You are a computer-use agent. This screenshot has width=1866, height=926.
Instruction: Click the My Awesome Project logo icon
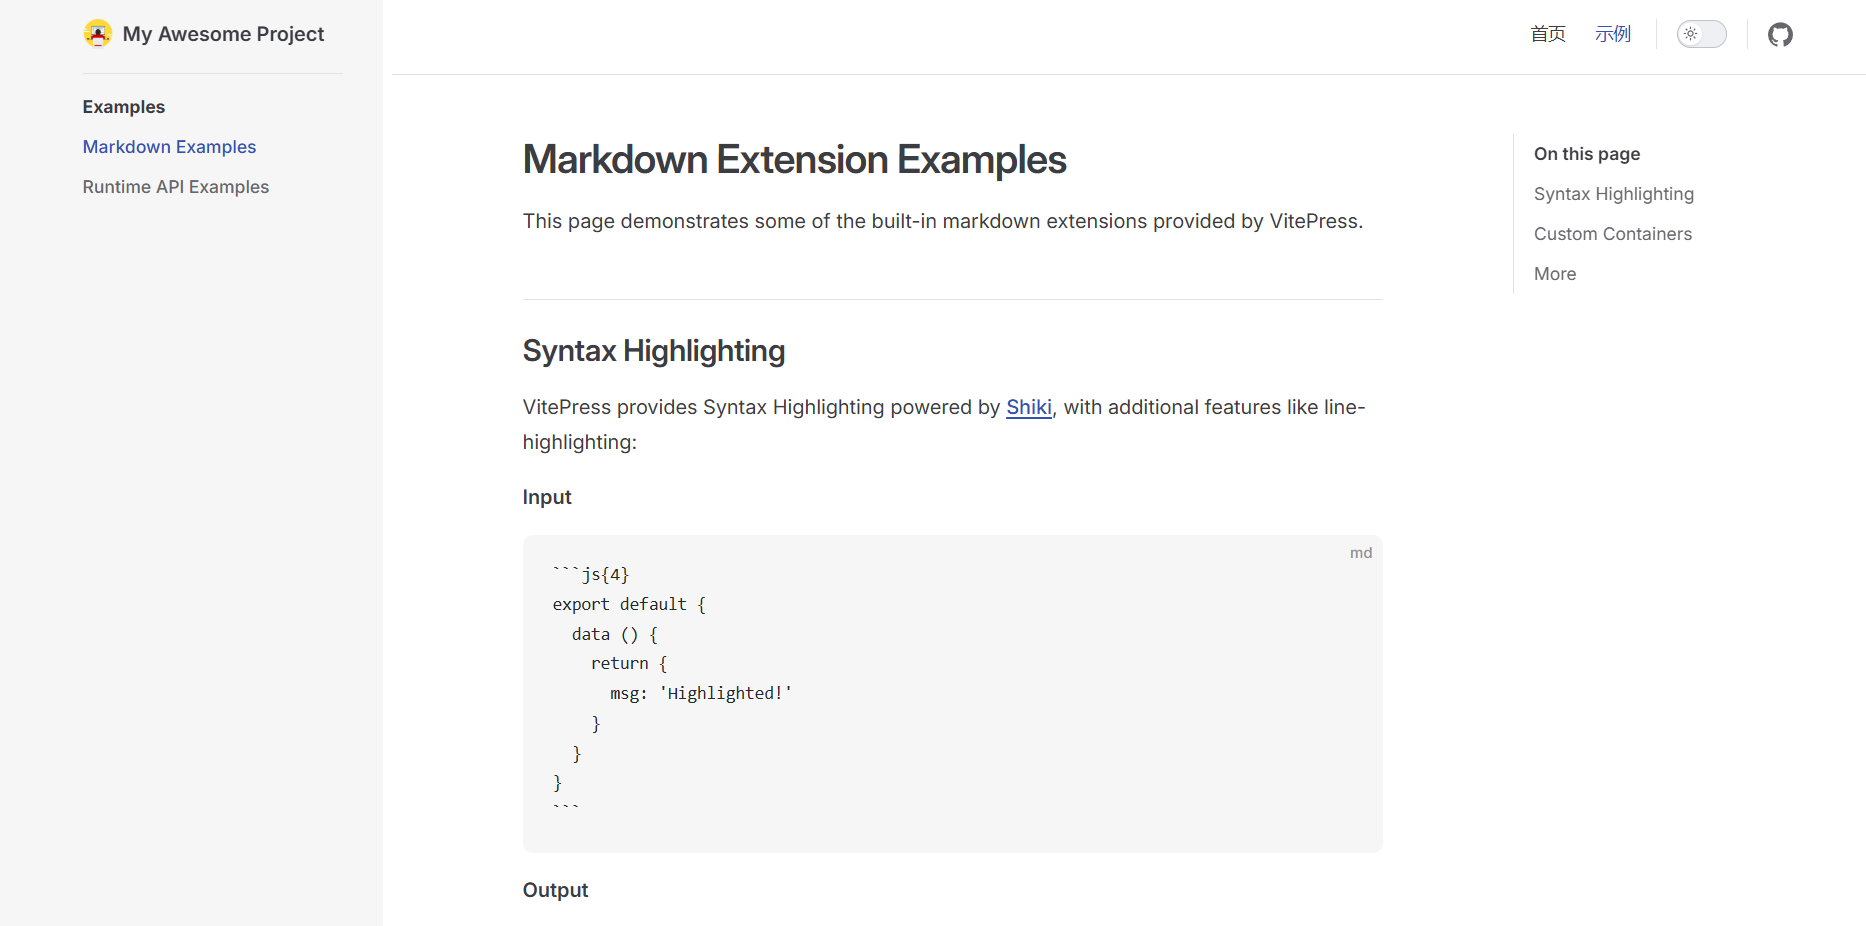97,34
